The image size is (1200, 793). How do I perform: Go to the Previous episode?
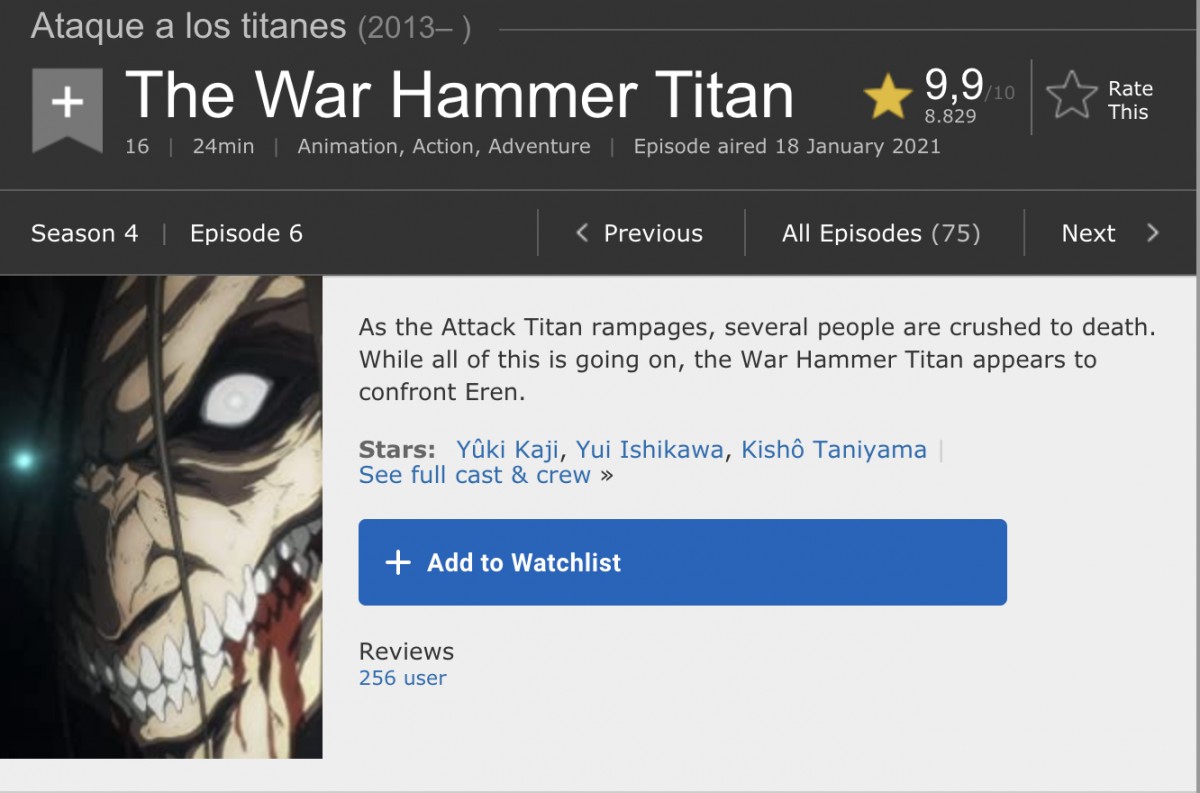[640, 233]
